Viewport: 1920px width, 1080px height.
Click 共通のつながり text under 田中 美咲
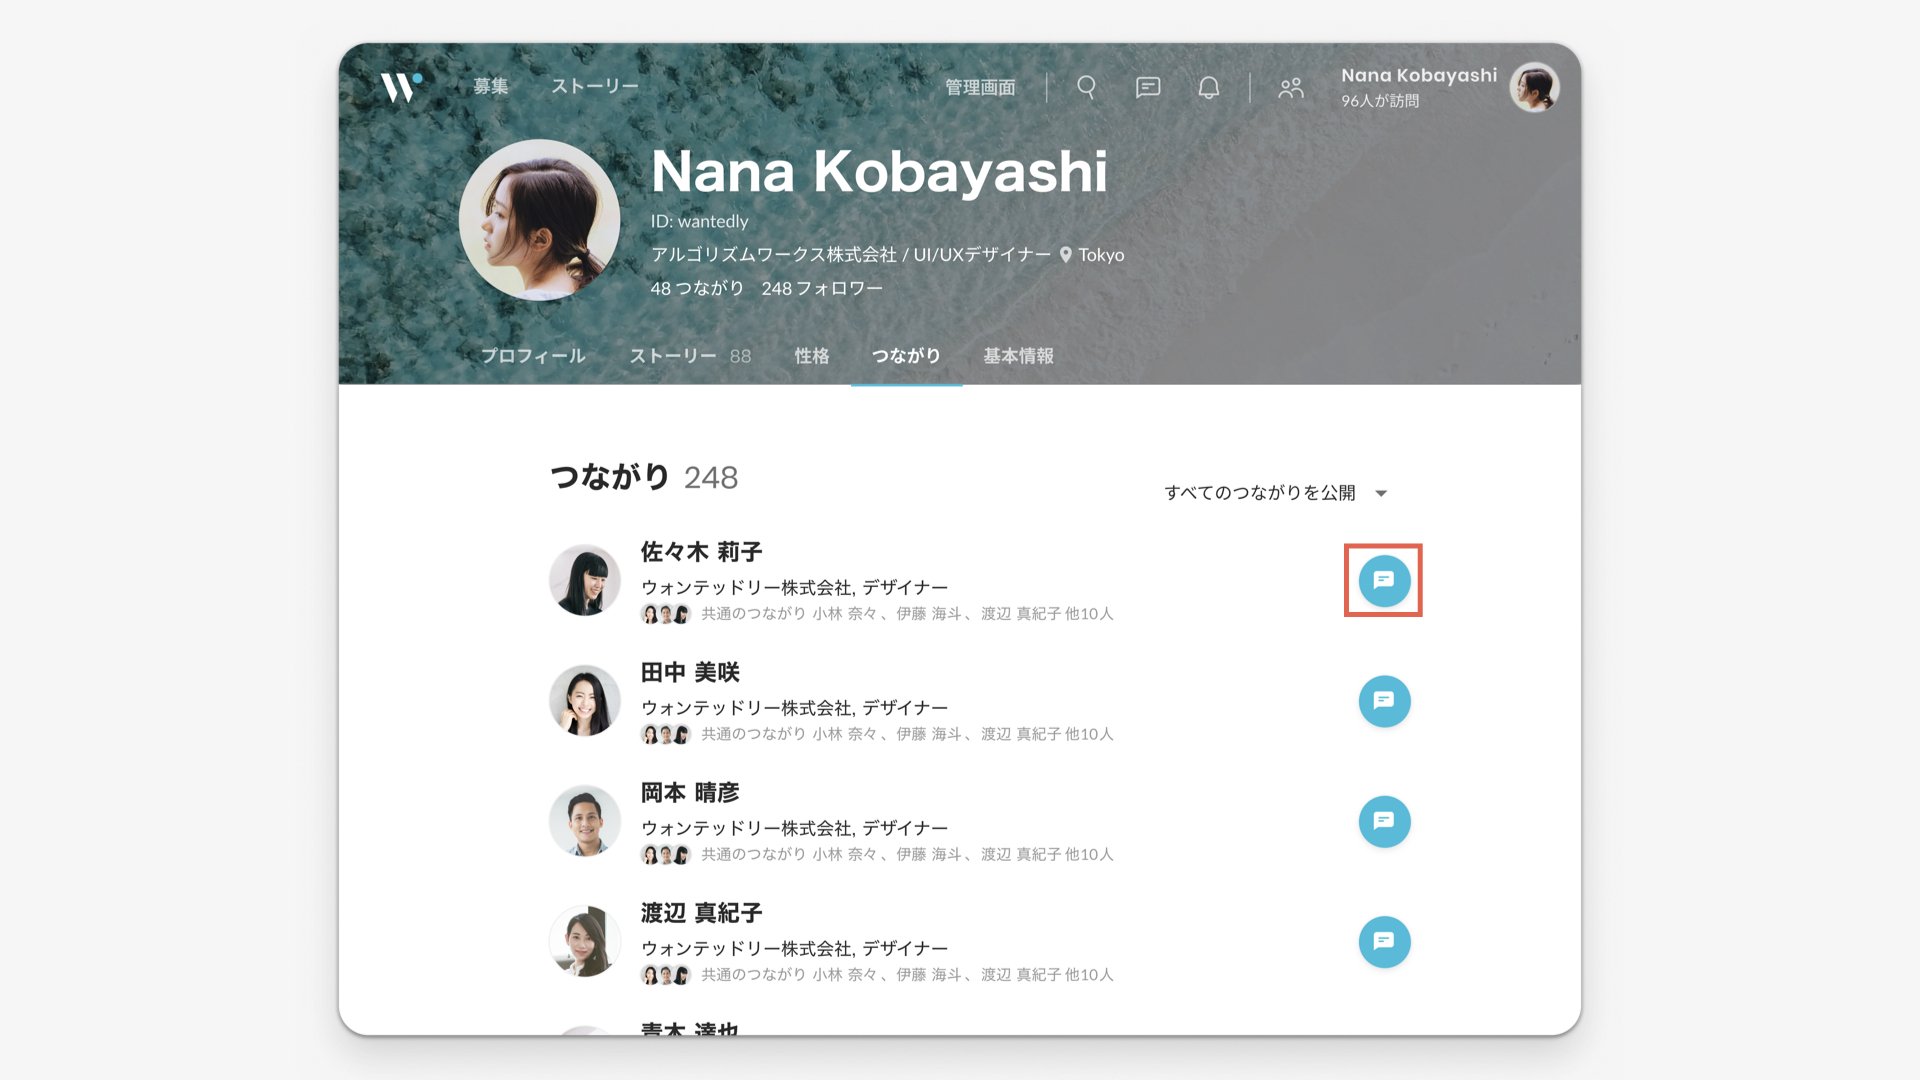click(x=907, y=734)
